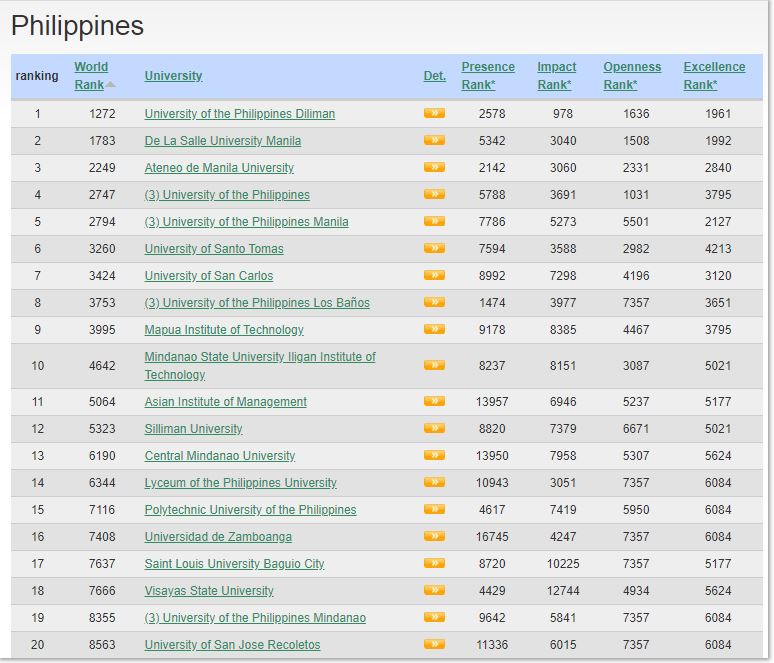Image resolution: width=774 pixels, height=663 pixels.
Task: Open University of San Jose Recoletos link
Action: [232, 645]
